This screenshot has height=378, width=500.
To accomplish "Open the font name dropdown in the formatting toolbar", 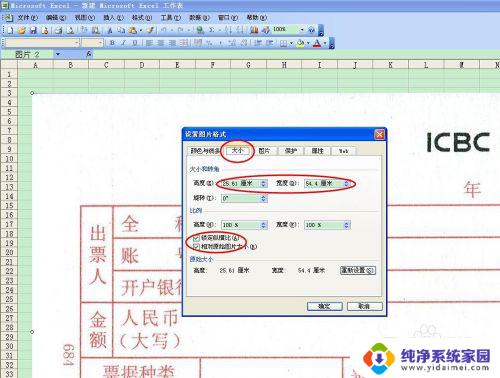I will pyautogui.click(x=77, y=43).
